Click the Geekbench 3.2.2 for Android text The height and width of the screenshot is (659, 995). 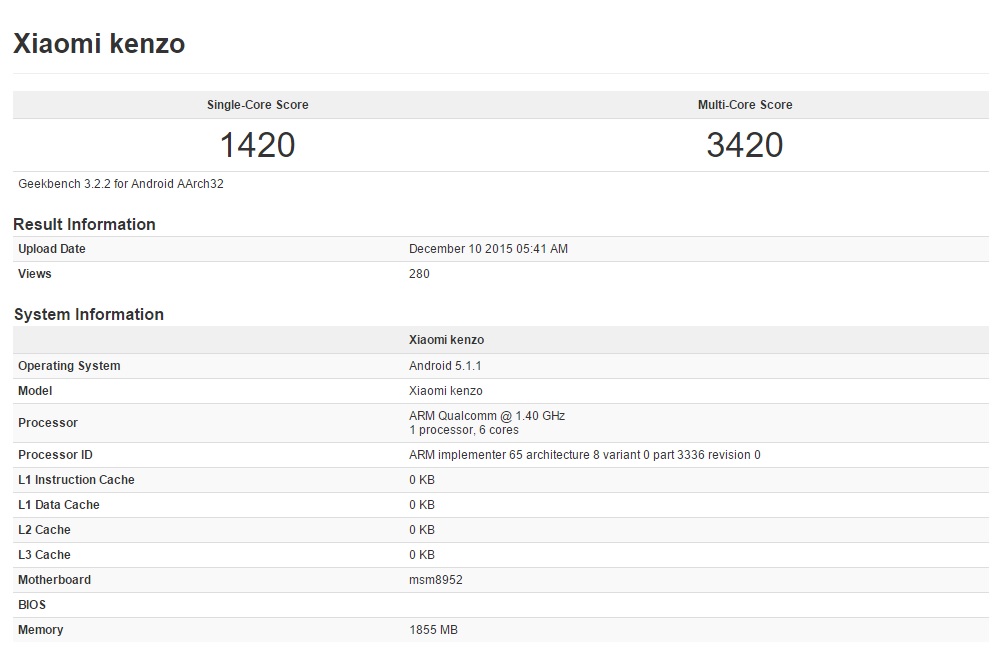(x=120, y=184)
